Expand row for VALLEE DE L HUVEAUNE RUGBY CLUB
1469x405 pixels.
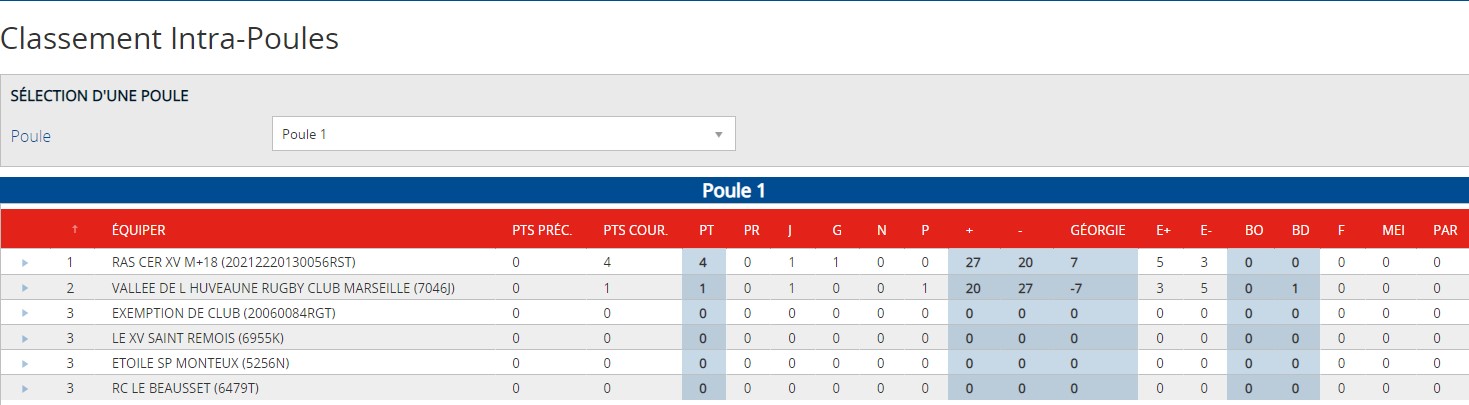tap(25, 288)
